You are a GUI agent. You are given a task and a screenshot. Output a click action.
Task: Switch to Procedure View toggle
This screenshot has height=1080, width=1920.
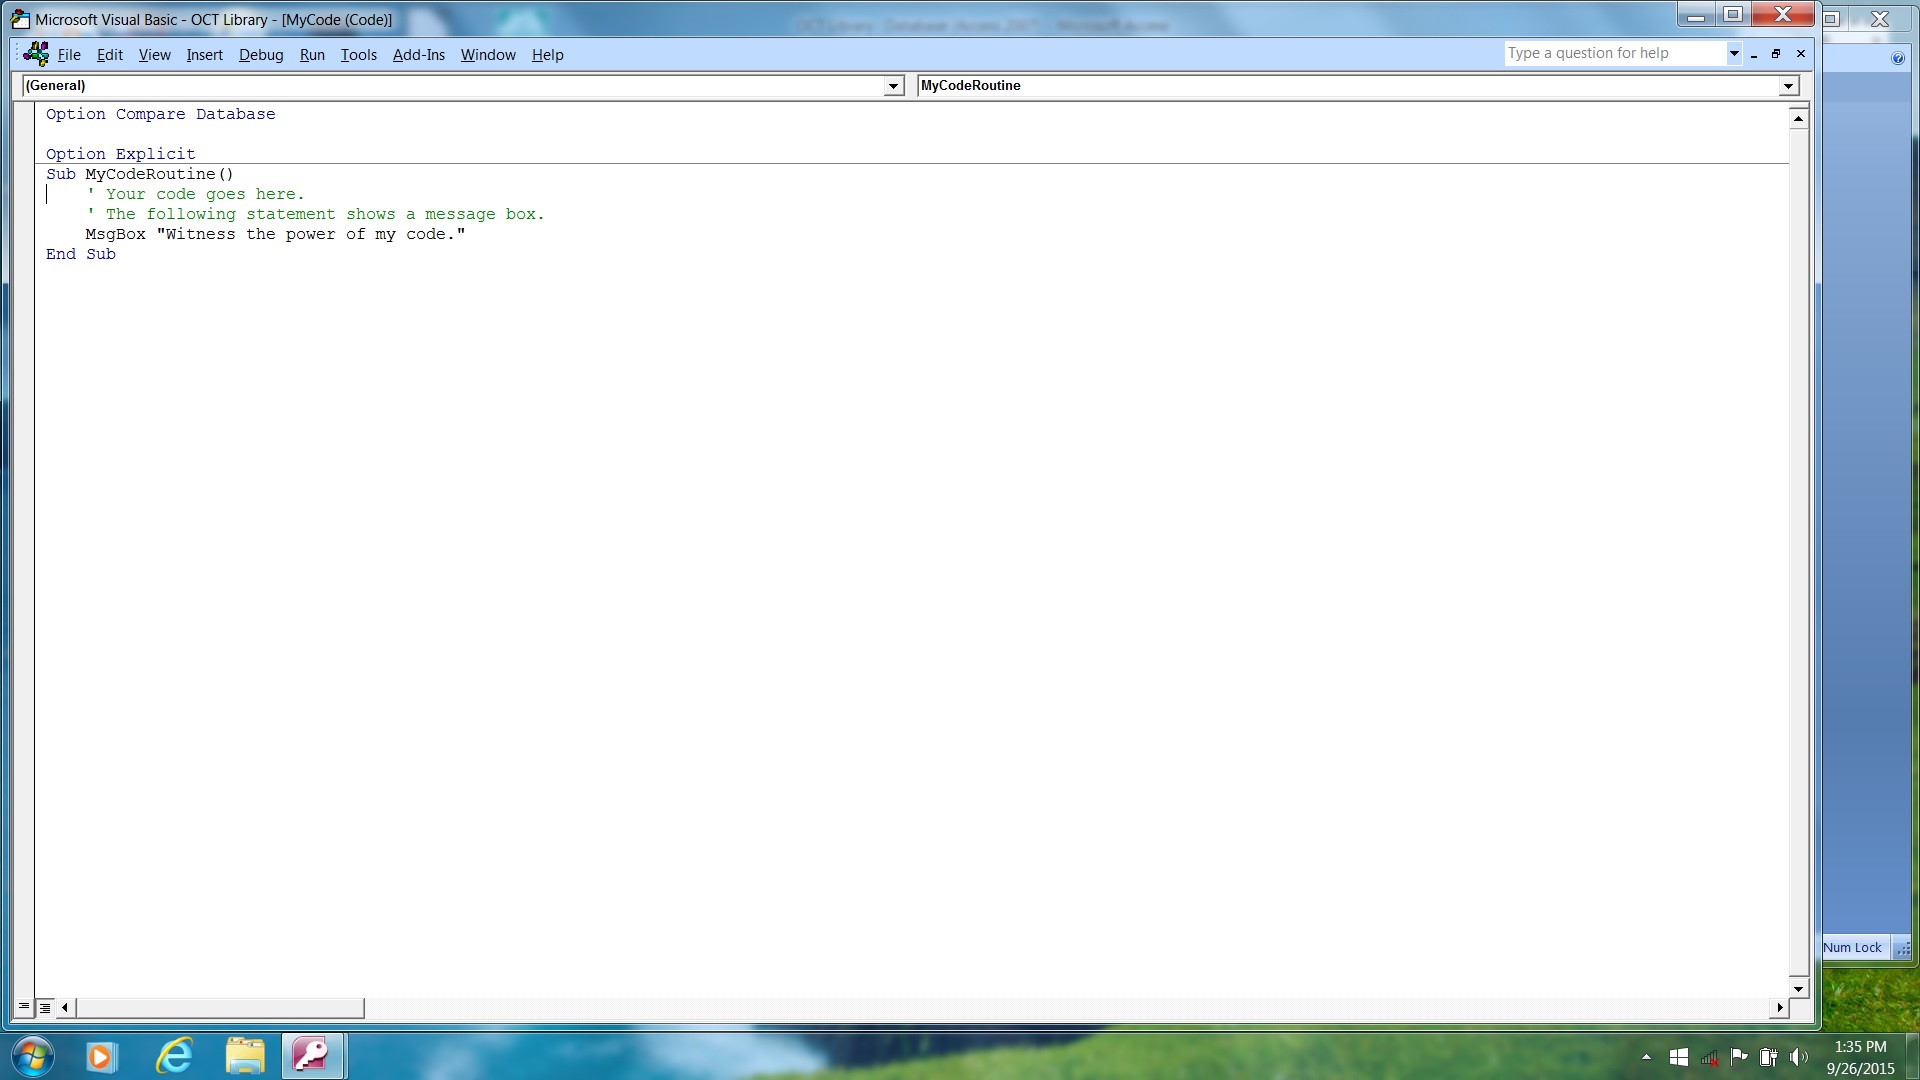[x=24, y=1008]
